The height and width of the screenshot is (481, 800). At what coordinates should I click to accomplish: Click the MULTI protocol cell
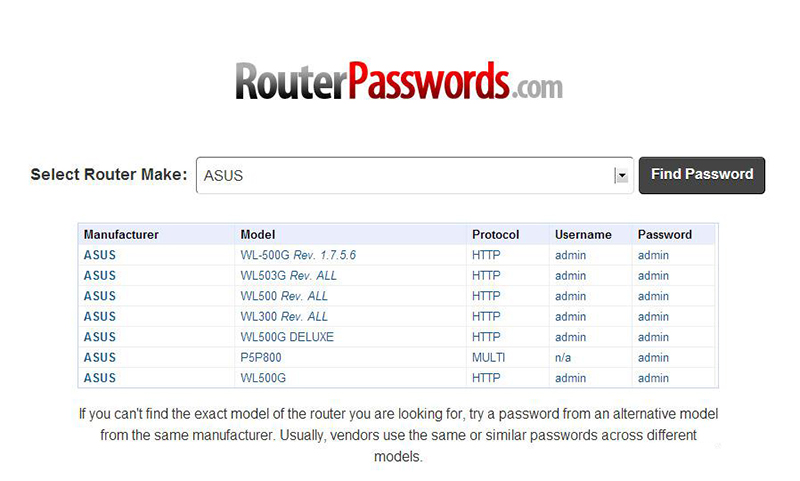[489, 358]
